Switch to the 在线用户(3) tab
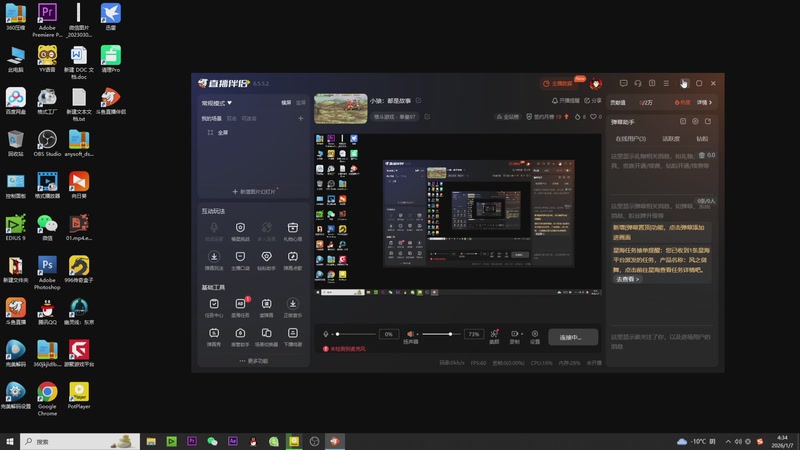Screen dimensions: 800x450 point(631,139)
